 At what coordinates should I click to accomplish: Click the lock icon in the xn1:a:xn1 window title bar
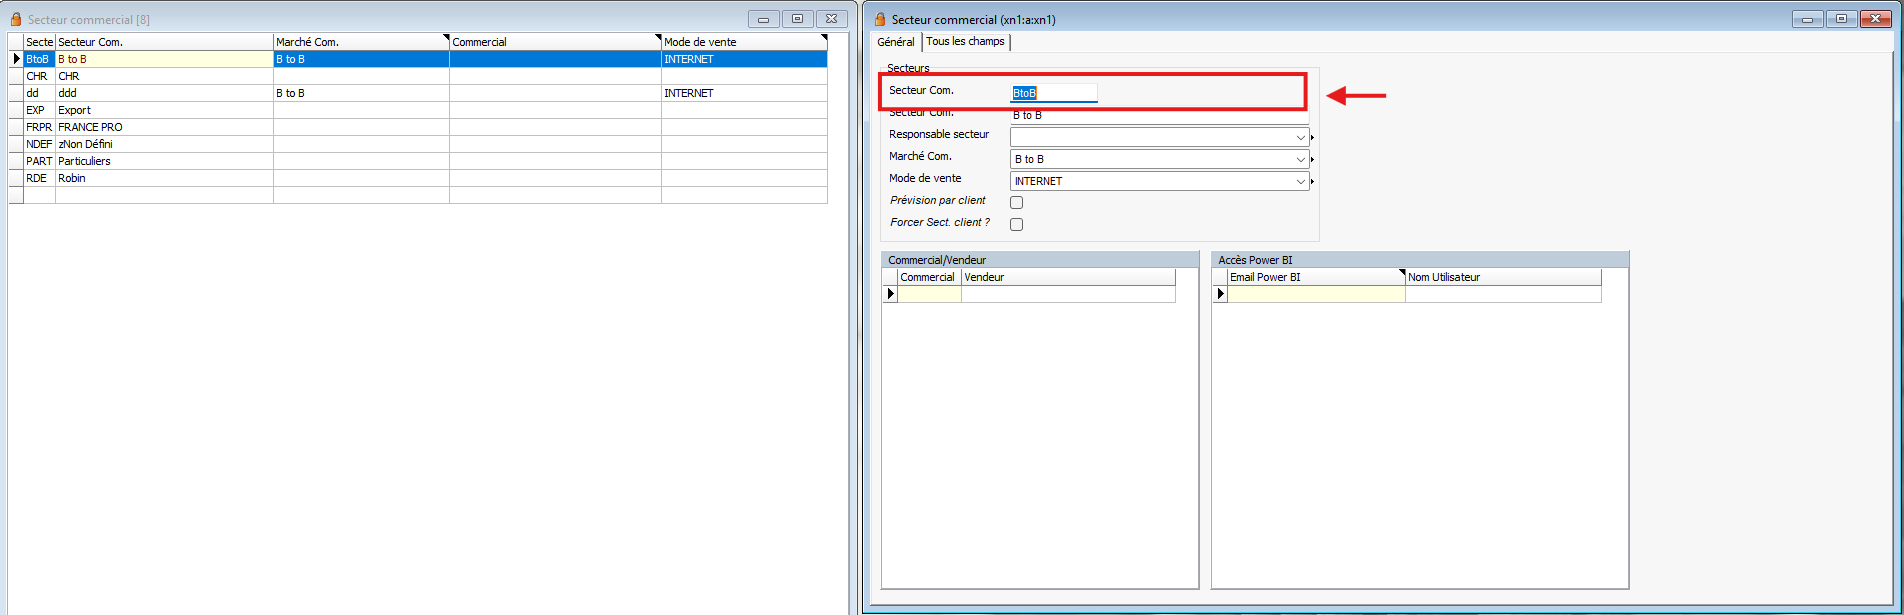click(x=880, y=19)
